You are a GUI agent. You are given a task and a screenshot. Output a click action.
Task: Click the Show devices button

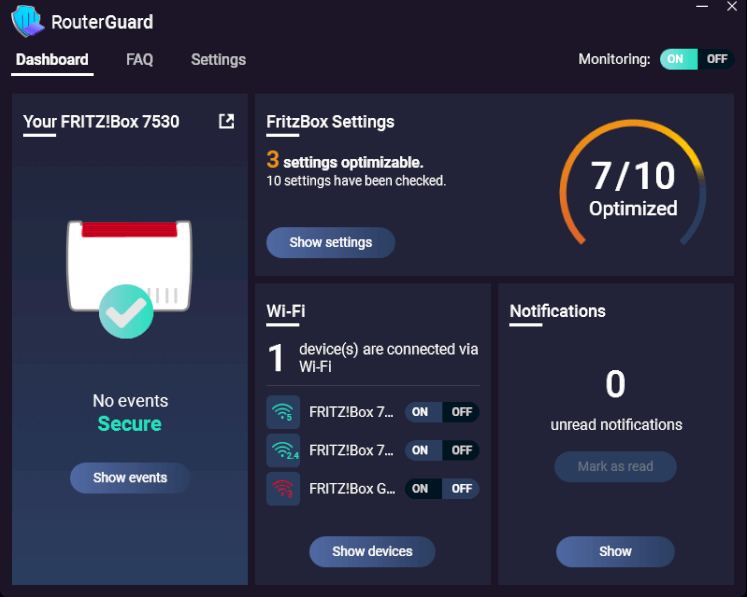click(372, 551)
